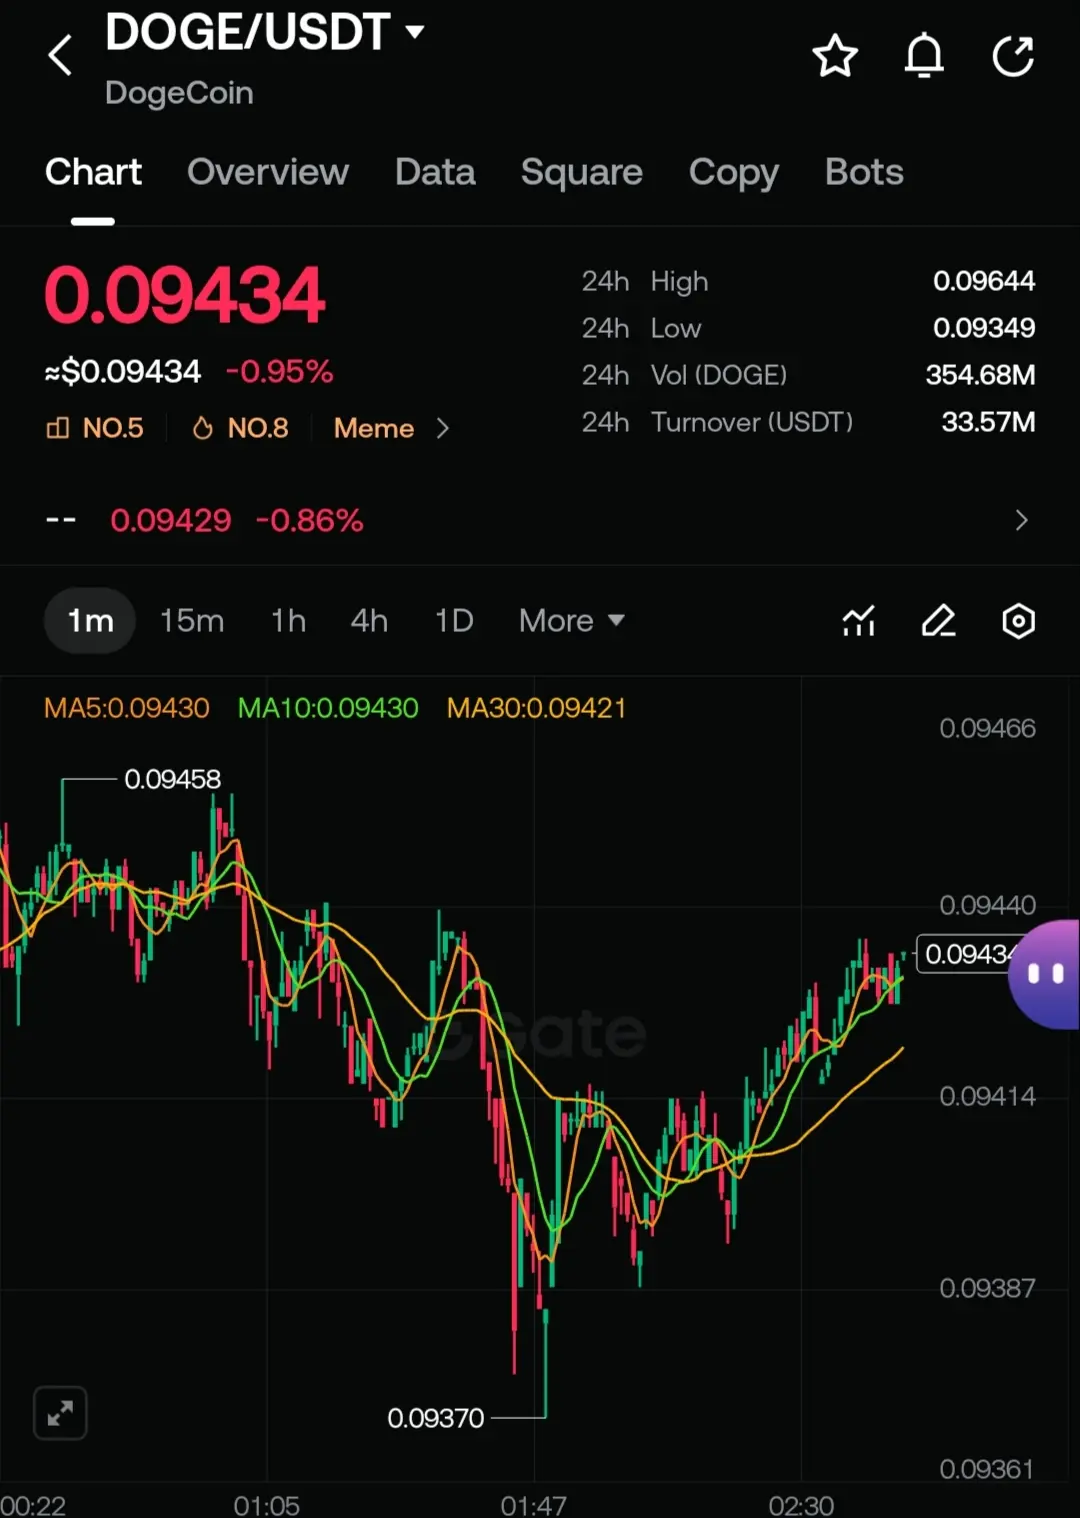Expand chart to fullscreen
1080x1518 pixels.
[60, 1413]
